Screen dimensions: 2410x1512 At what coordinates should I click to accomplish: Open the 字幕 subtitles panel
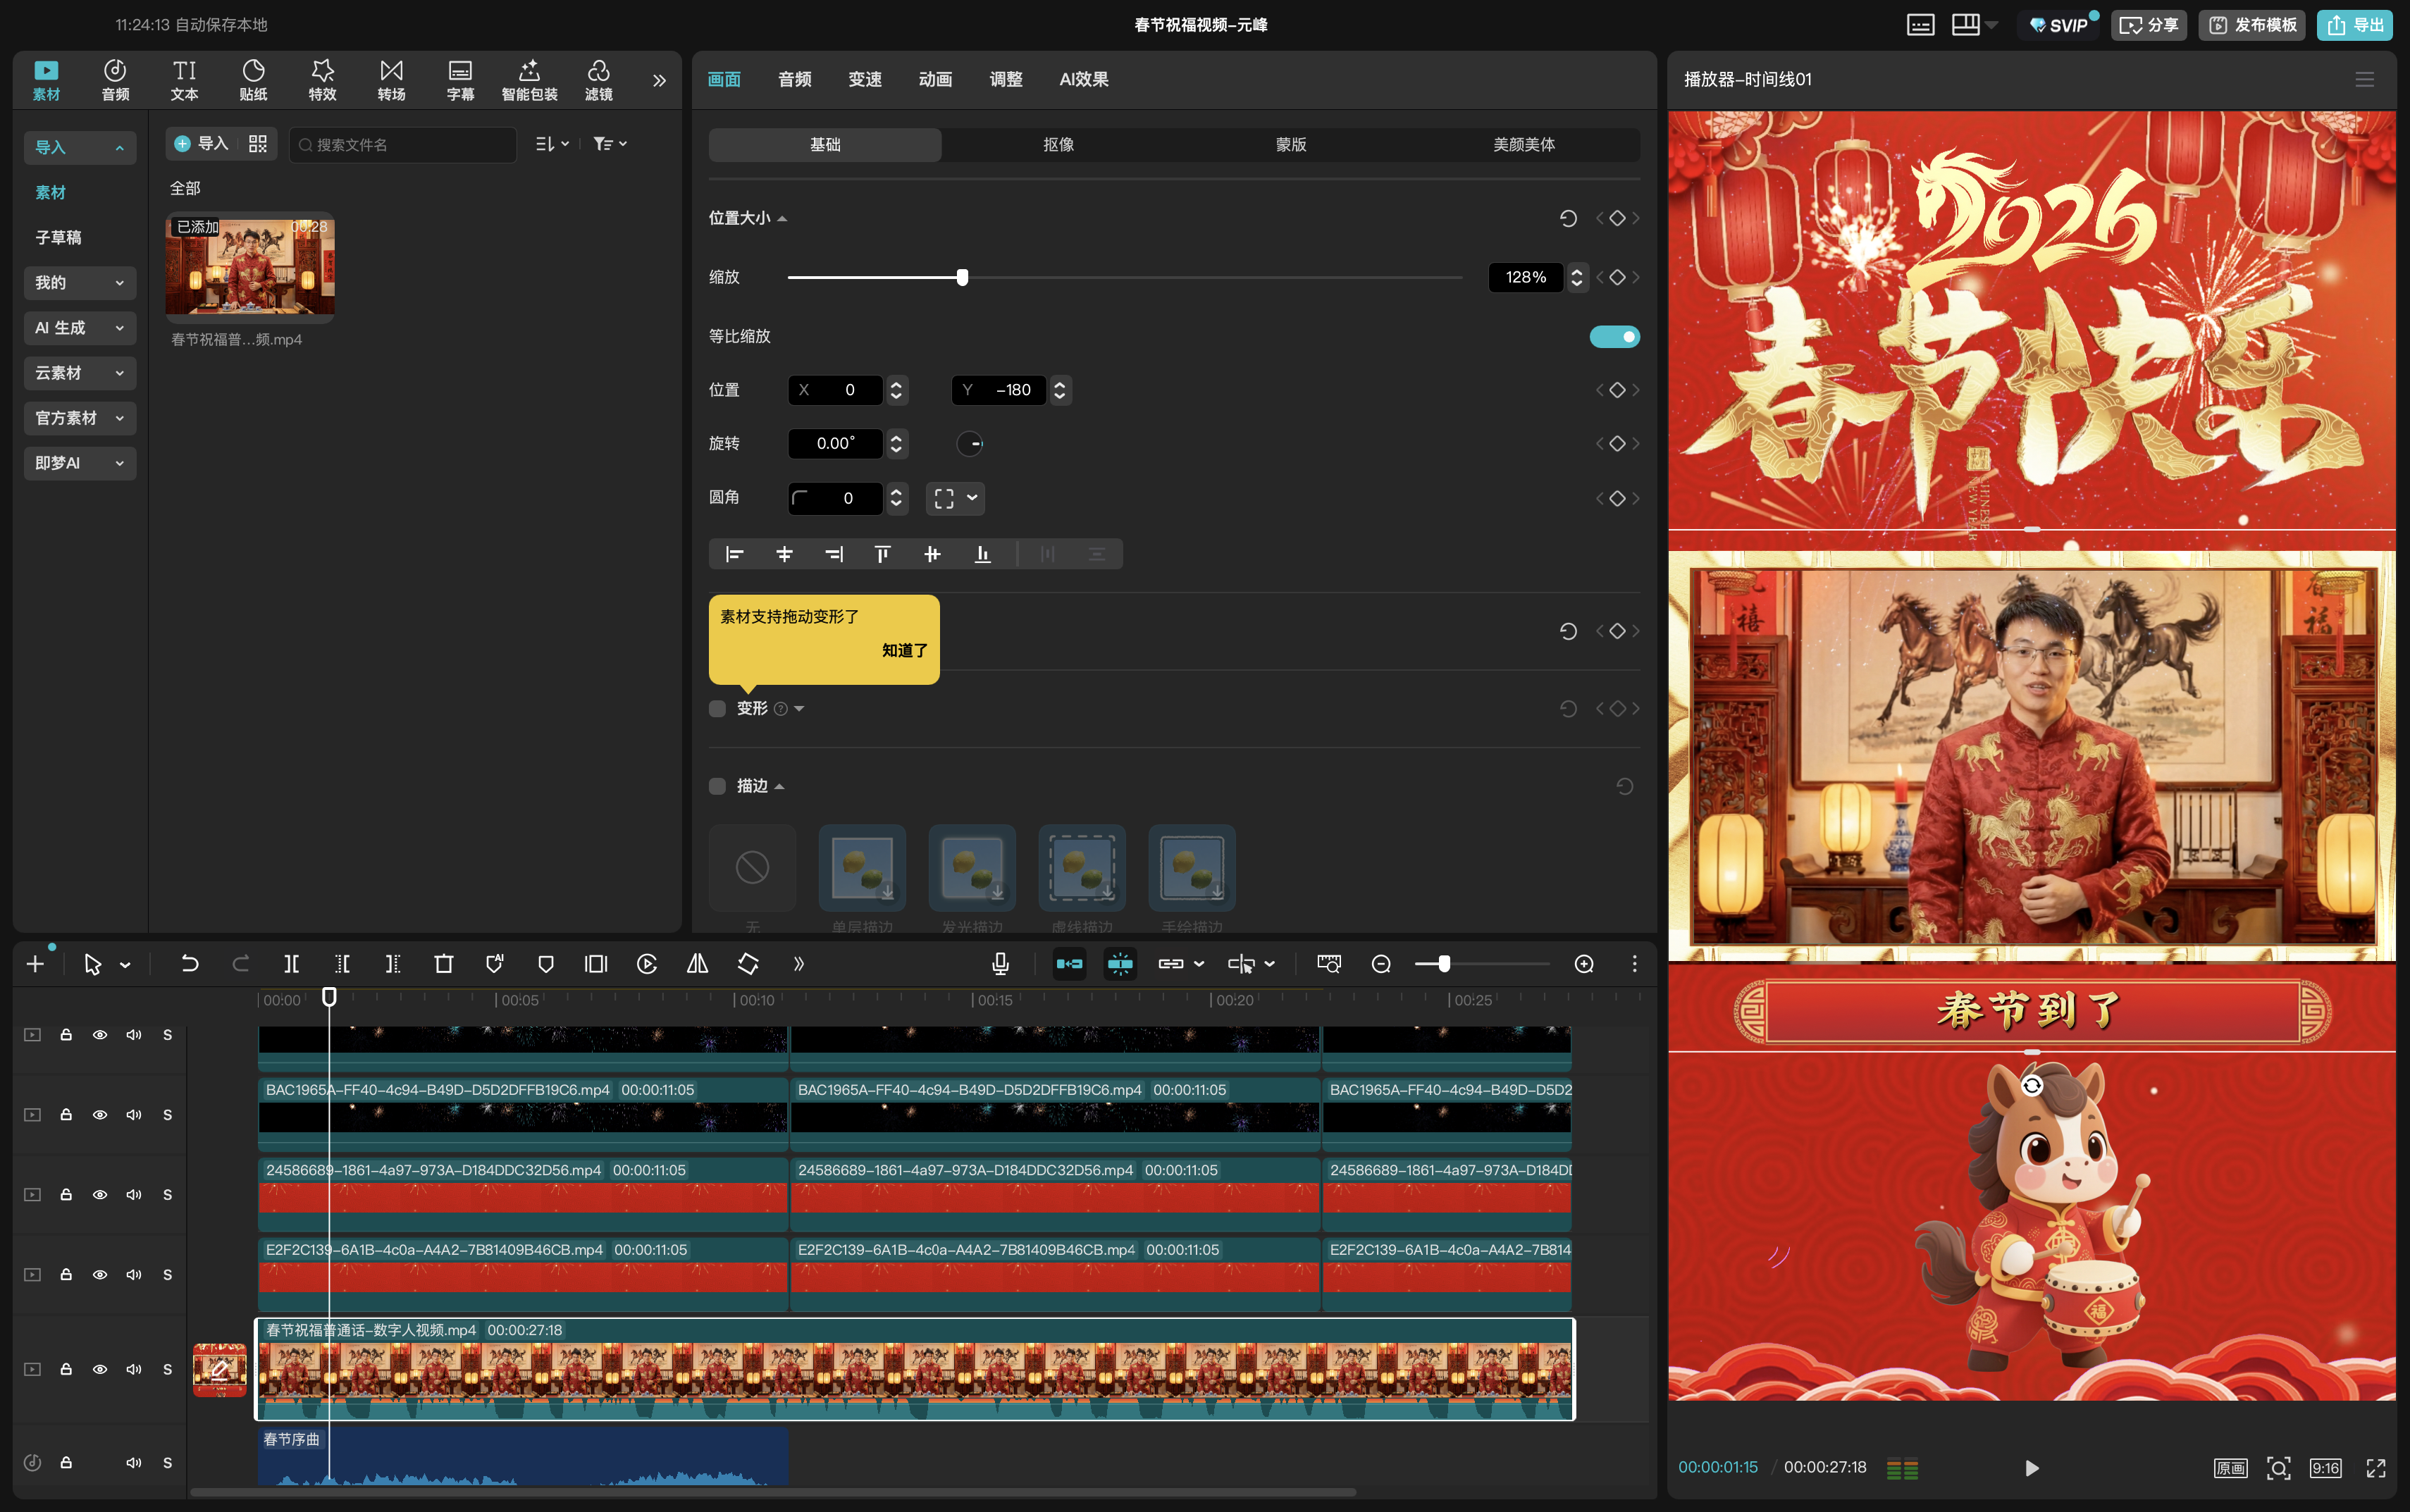460,79
